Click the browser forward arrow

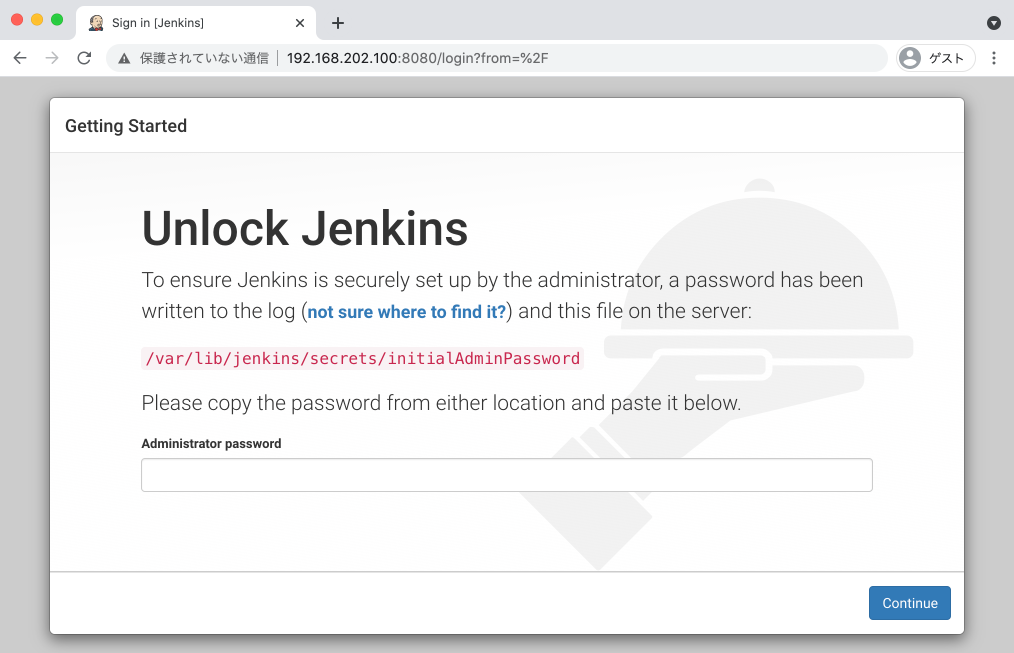(x=52, y=58)
